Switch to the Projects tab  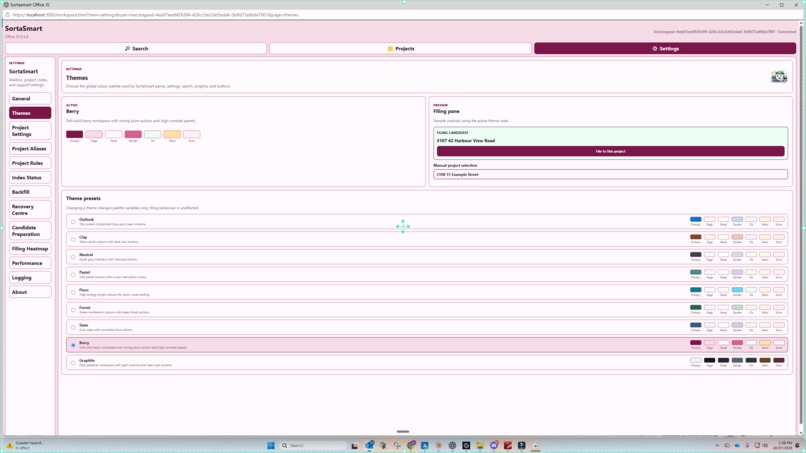(x=400, y=48)
